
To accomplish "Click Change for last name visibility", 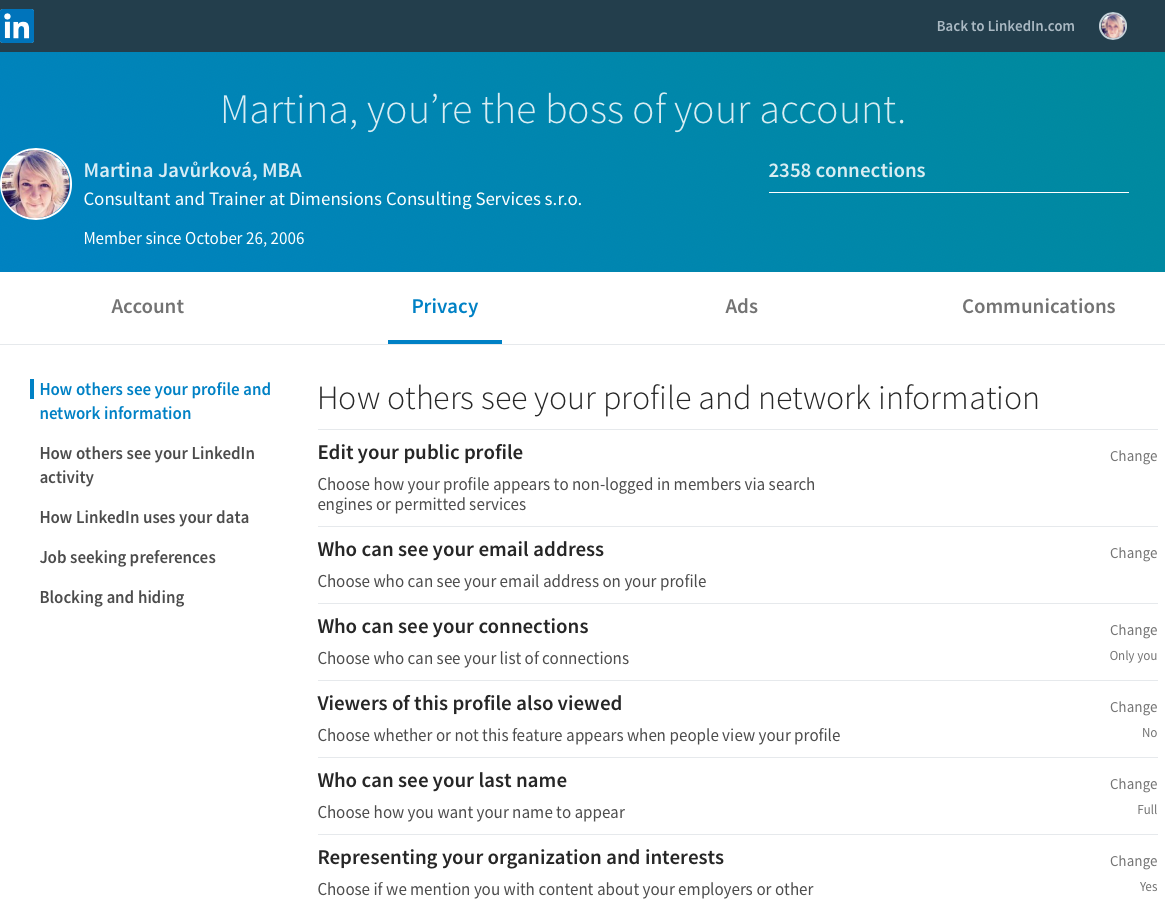I will coord(1133,784).
